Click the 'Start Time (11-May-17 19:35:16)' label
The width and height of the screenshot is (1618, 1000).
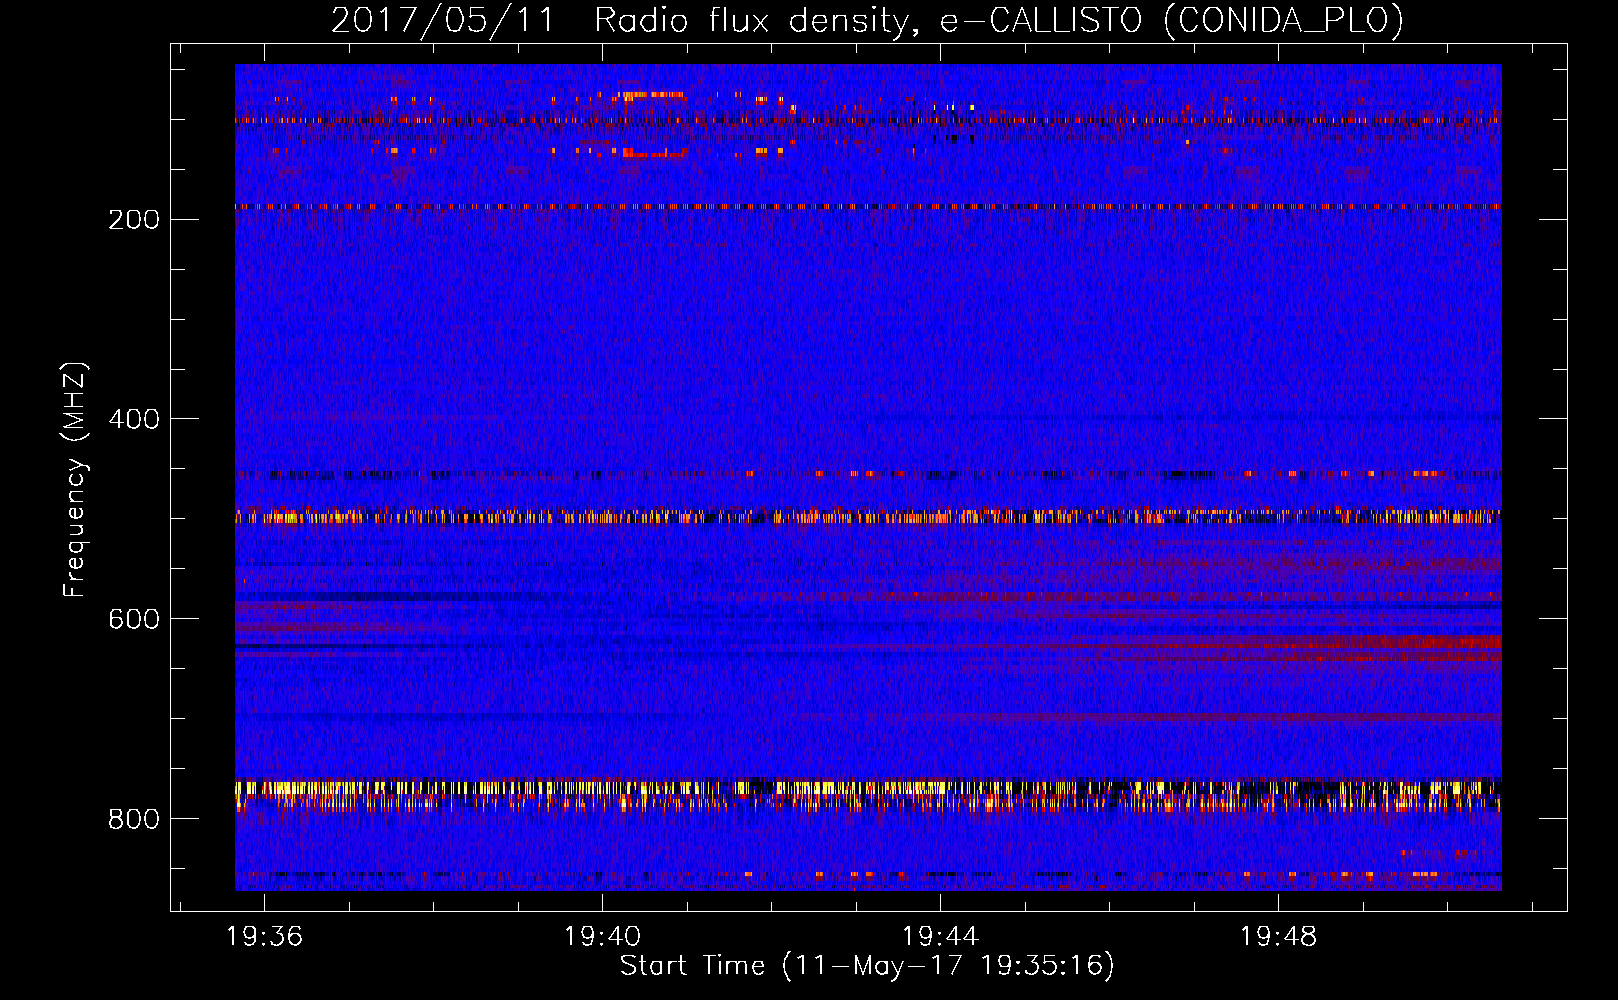tap(867, 966)
